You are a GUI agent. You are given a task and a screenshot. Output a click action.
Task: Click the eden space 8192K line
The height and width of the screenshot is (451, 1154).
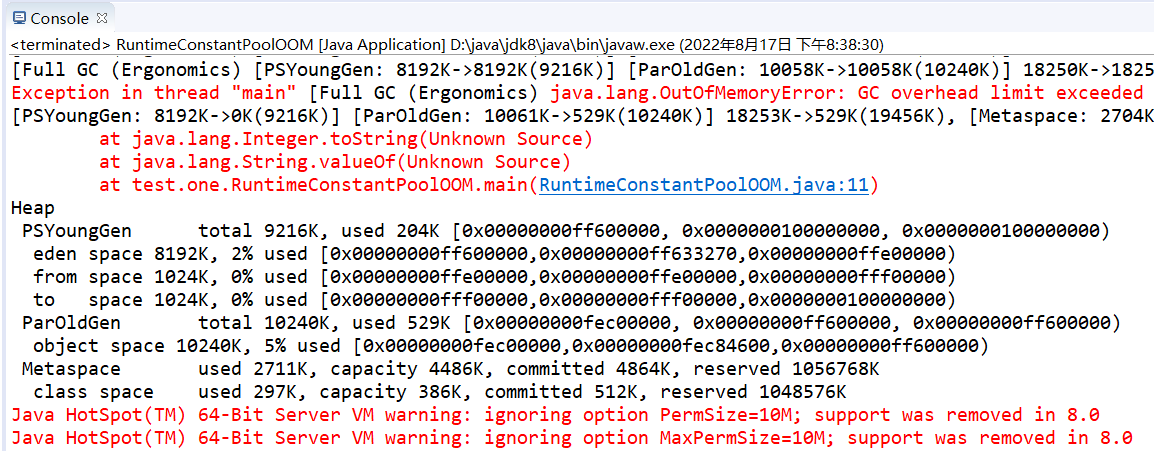point(494,254)
